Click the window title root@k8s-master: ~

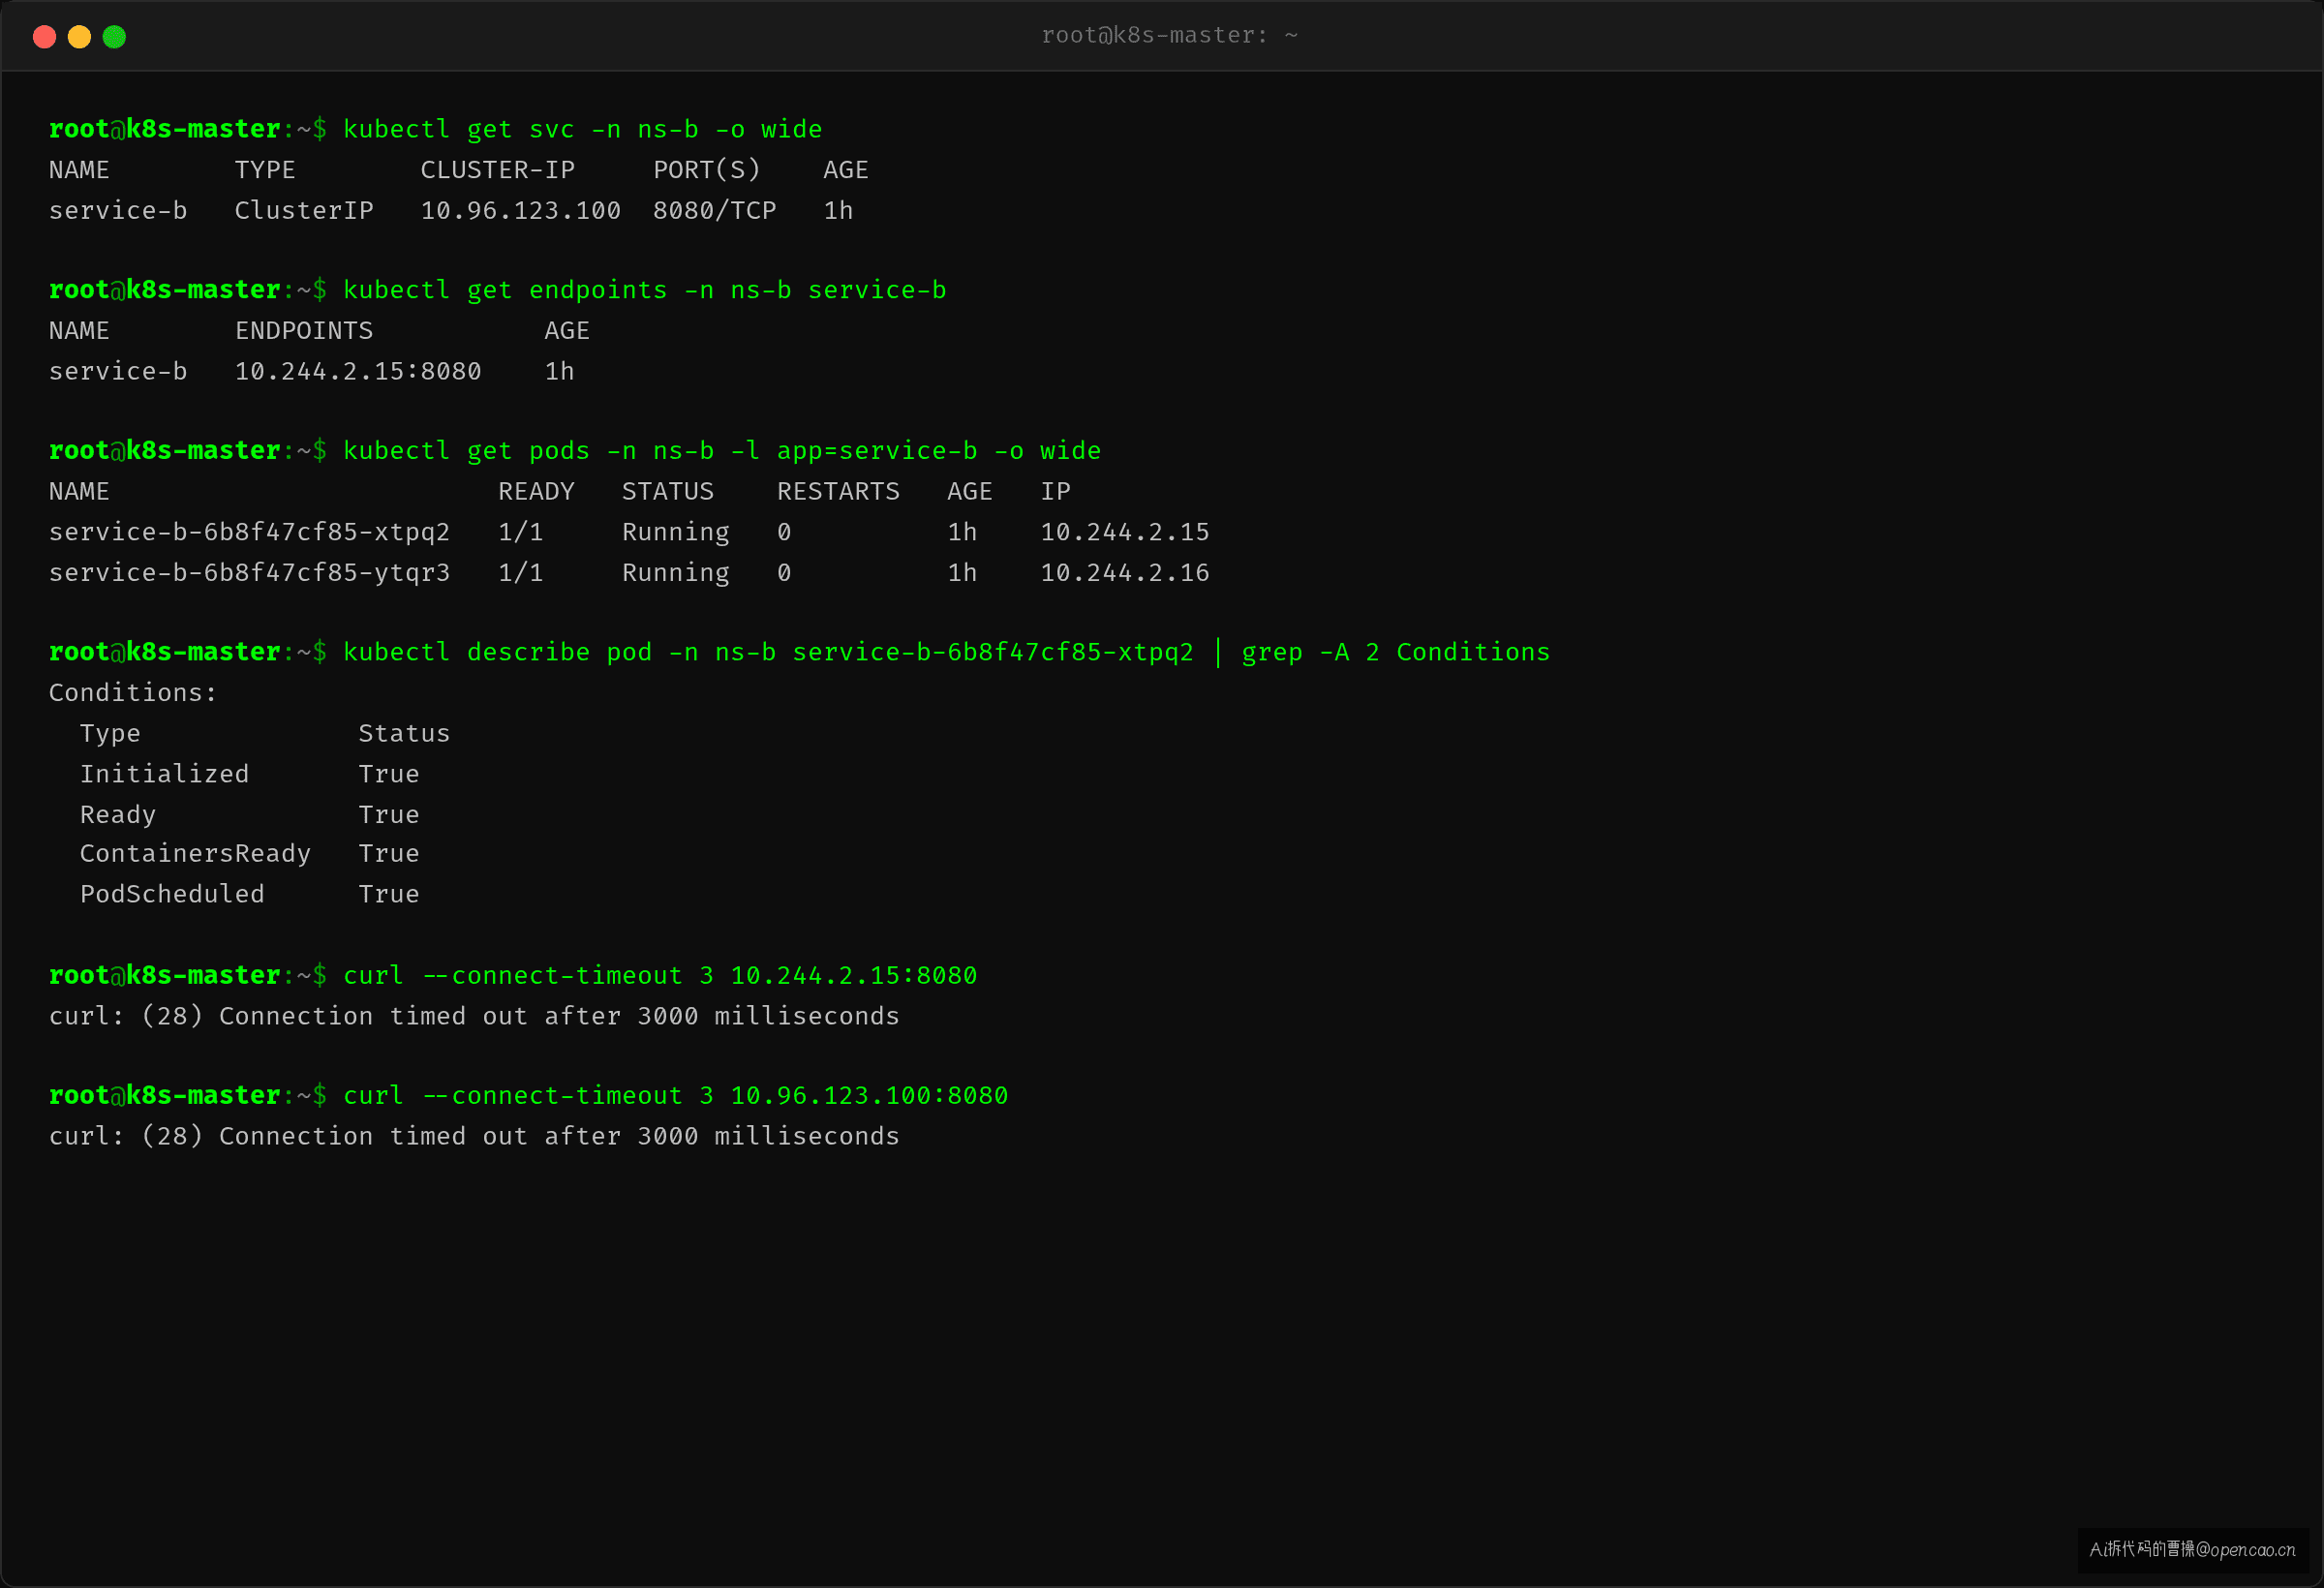point(1169,36)
